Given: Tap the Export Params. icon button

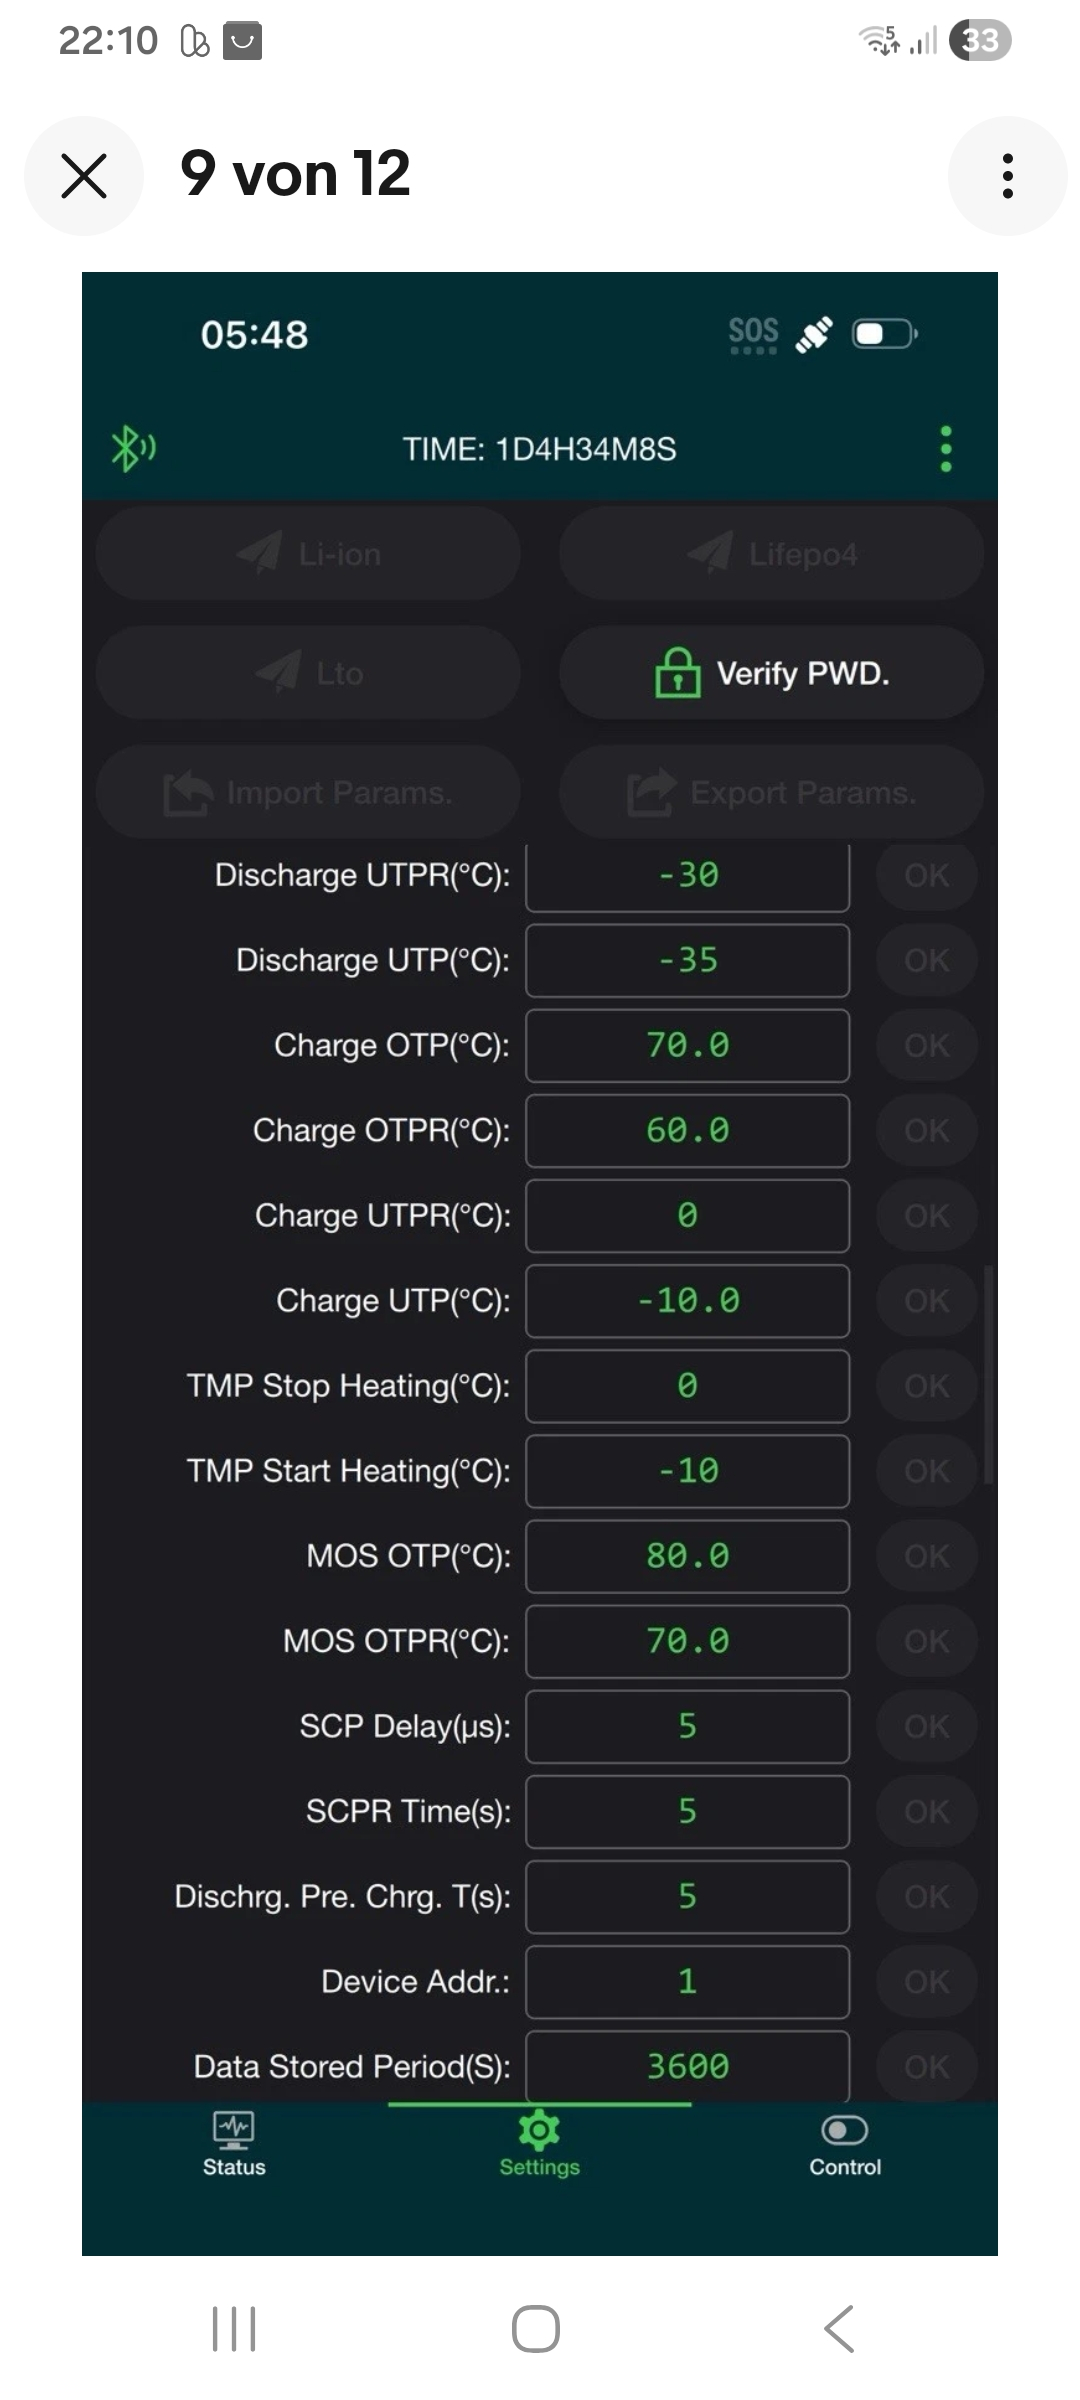Looking at the screenshot, I should [x=771, y=792].
